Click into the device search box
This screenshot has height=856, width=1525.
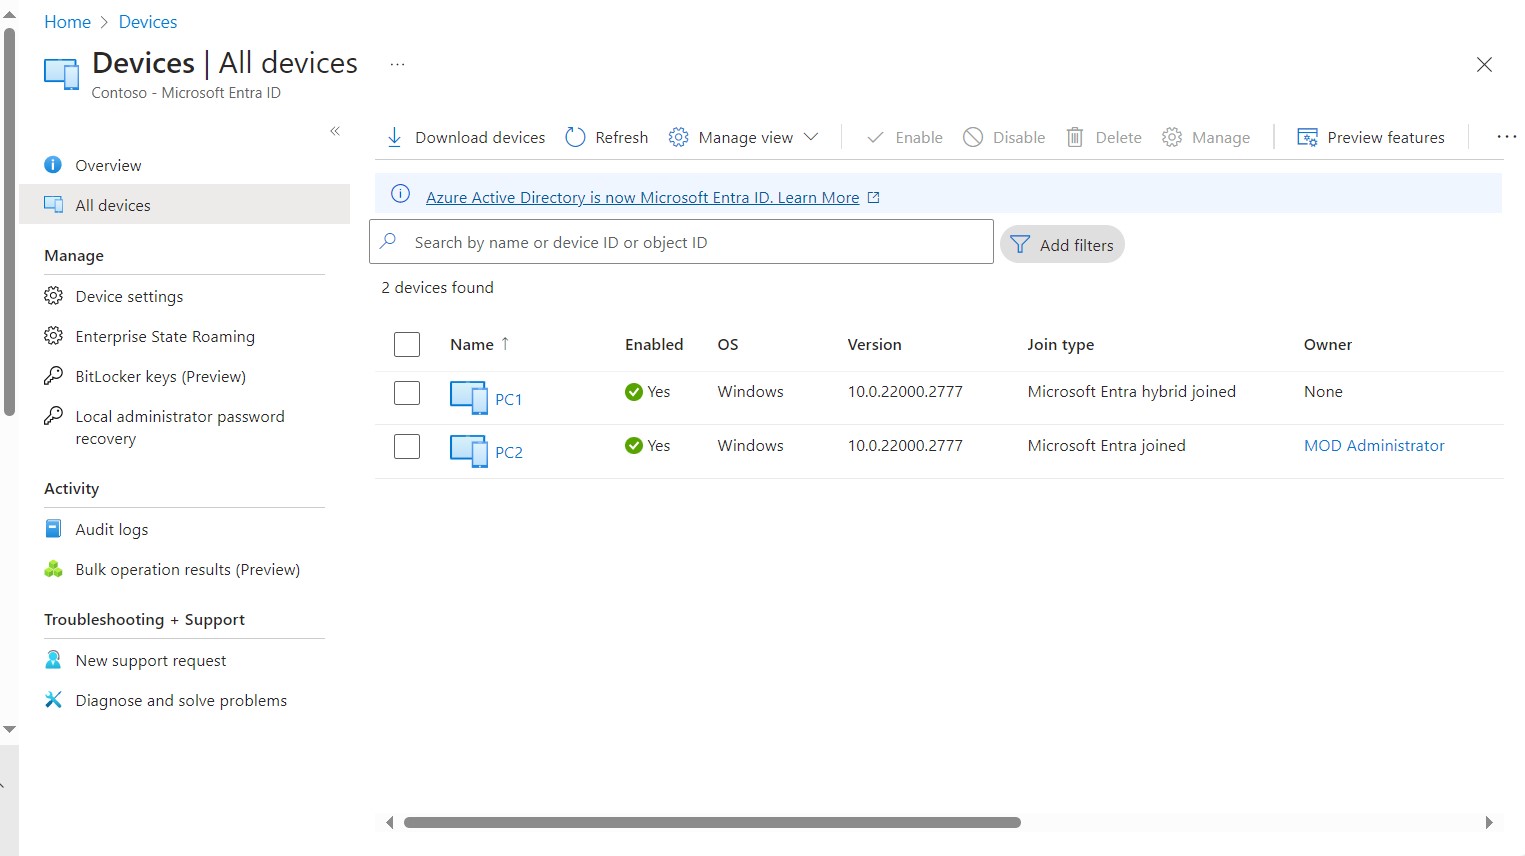tap(681, 242)
